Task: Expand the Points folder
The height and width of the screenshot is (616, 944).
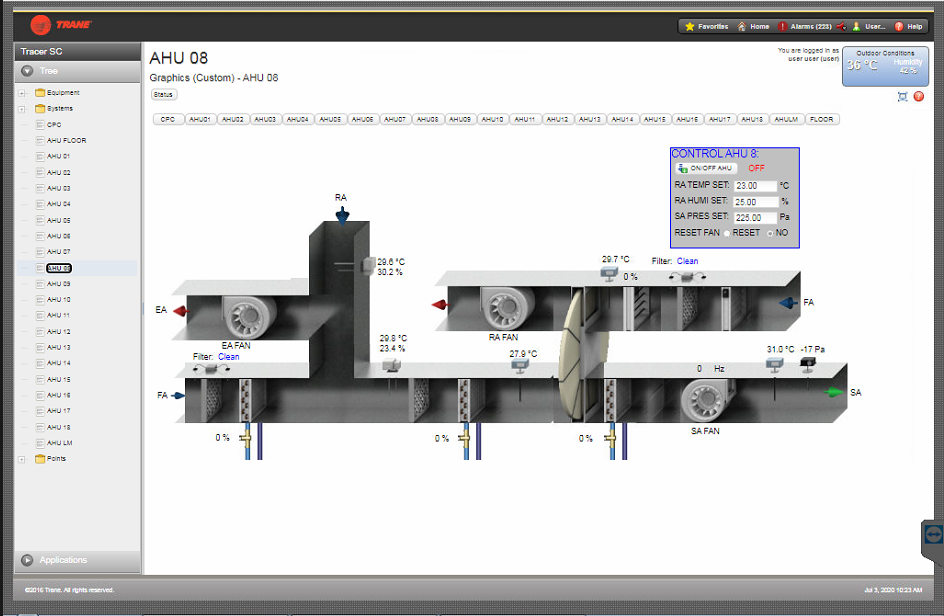Action: (x=22, y=459)
